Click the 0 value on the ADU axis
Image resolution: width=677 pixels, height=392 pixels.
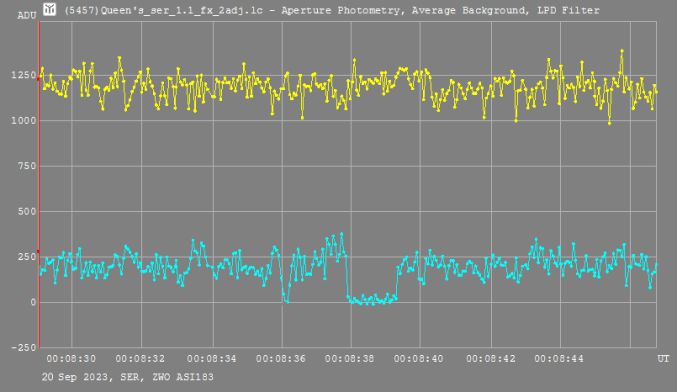coord(33,302)
